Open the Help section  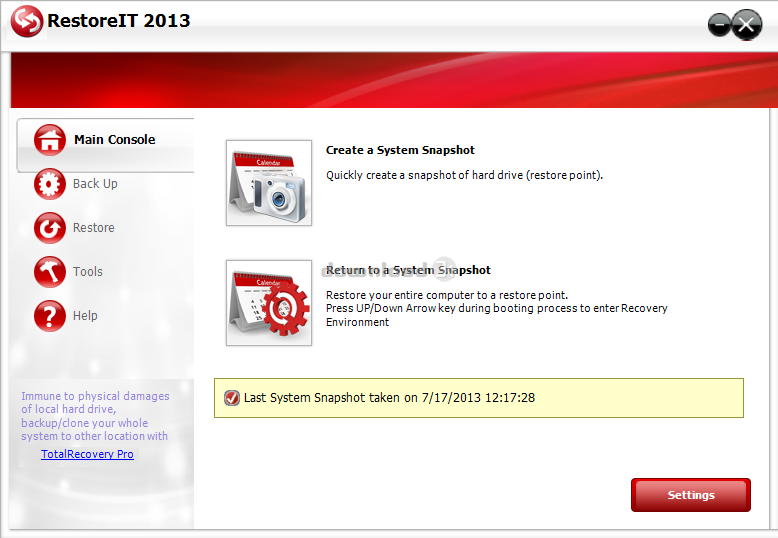(x=85, y=316)
